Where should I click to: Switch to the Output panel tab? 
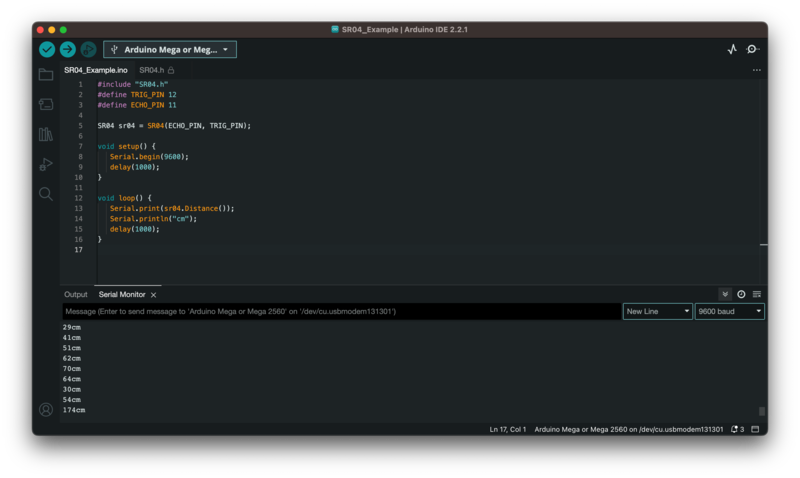(76, 294)
